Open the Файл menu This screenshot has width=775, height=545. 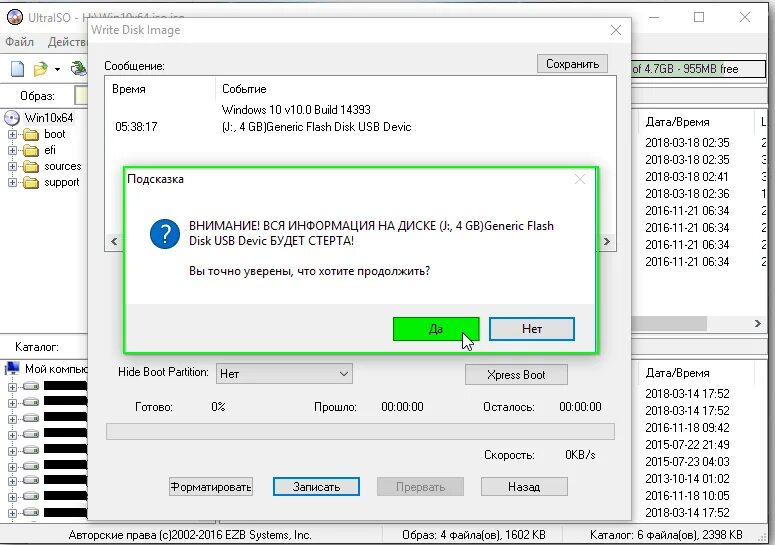point(19,42)
